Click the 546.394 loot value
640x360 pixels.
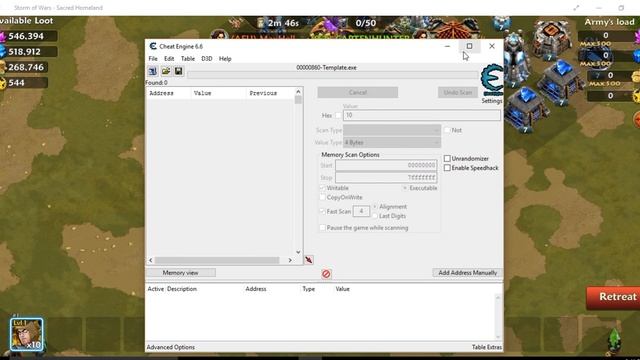pyautogui.click(x=26, y=36)
